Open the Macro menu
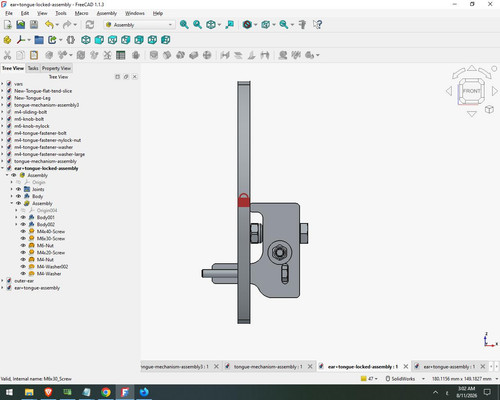 [x=81, y=13]
